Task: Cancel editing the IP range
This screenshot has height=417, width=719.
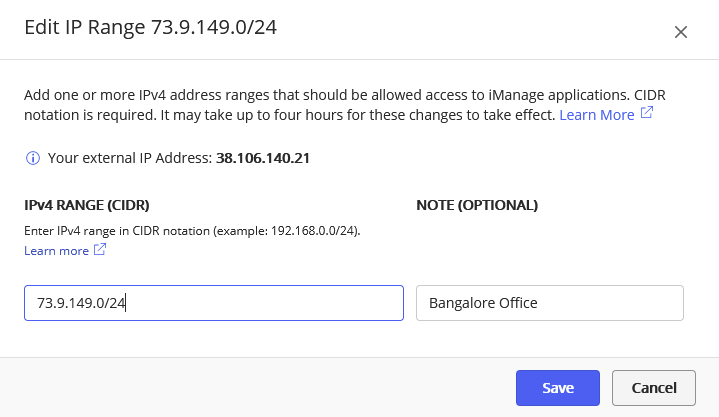Action: pyautogui.click(x=653, y=387)
